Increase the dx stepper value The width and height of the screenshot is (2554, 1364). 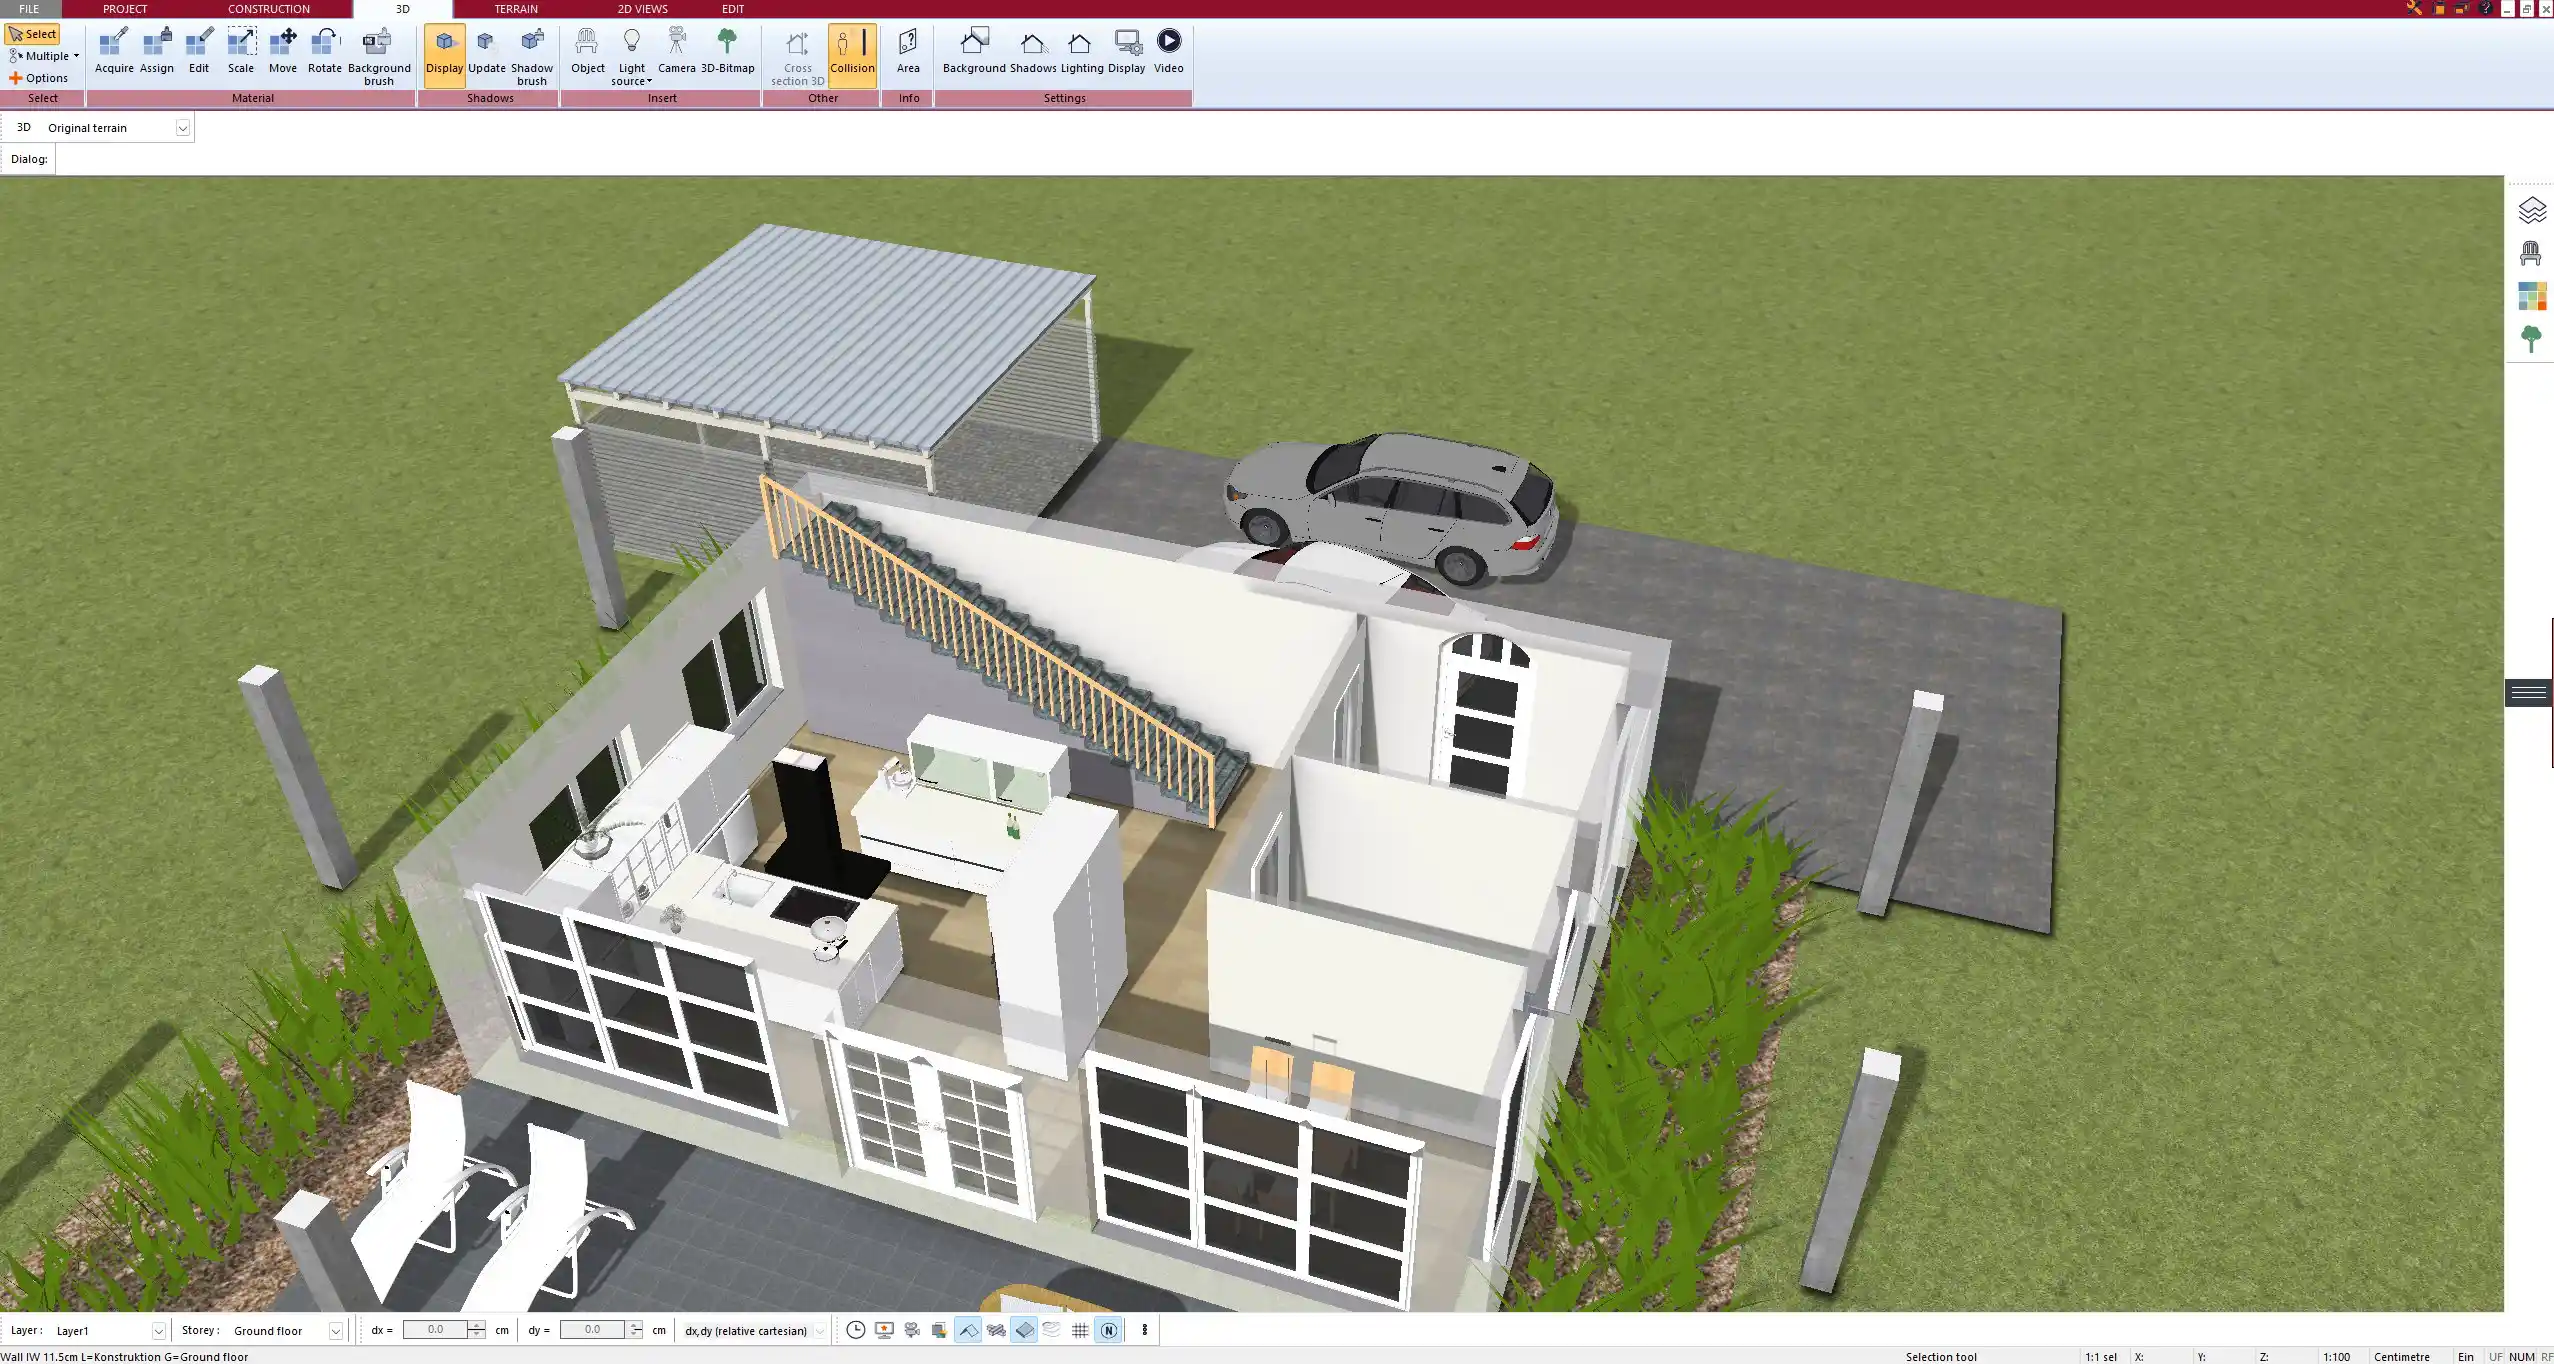pyautogui.click(x=477, y=1325)
